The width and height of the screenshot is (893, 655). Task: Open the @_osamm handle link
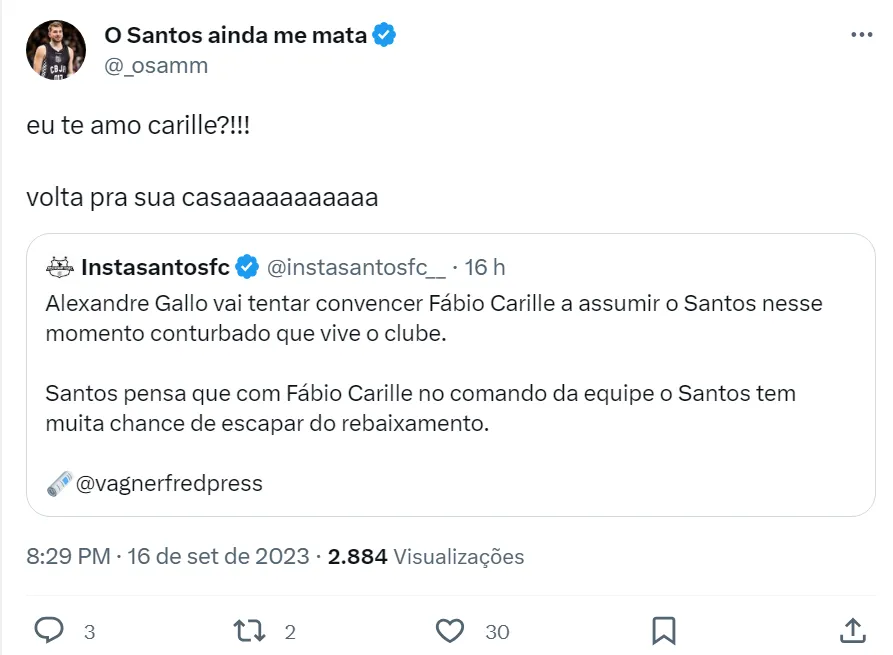click(156, 65)
